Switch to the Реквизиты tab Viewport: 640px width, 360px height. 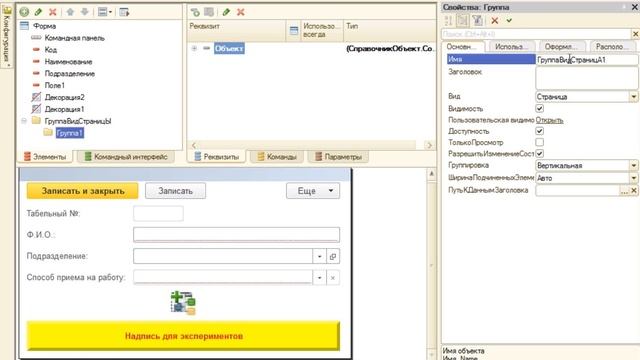pyautogui.click(x=216, y=157)
